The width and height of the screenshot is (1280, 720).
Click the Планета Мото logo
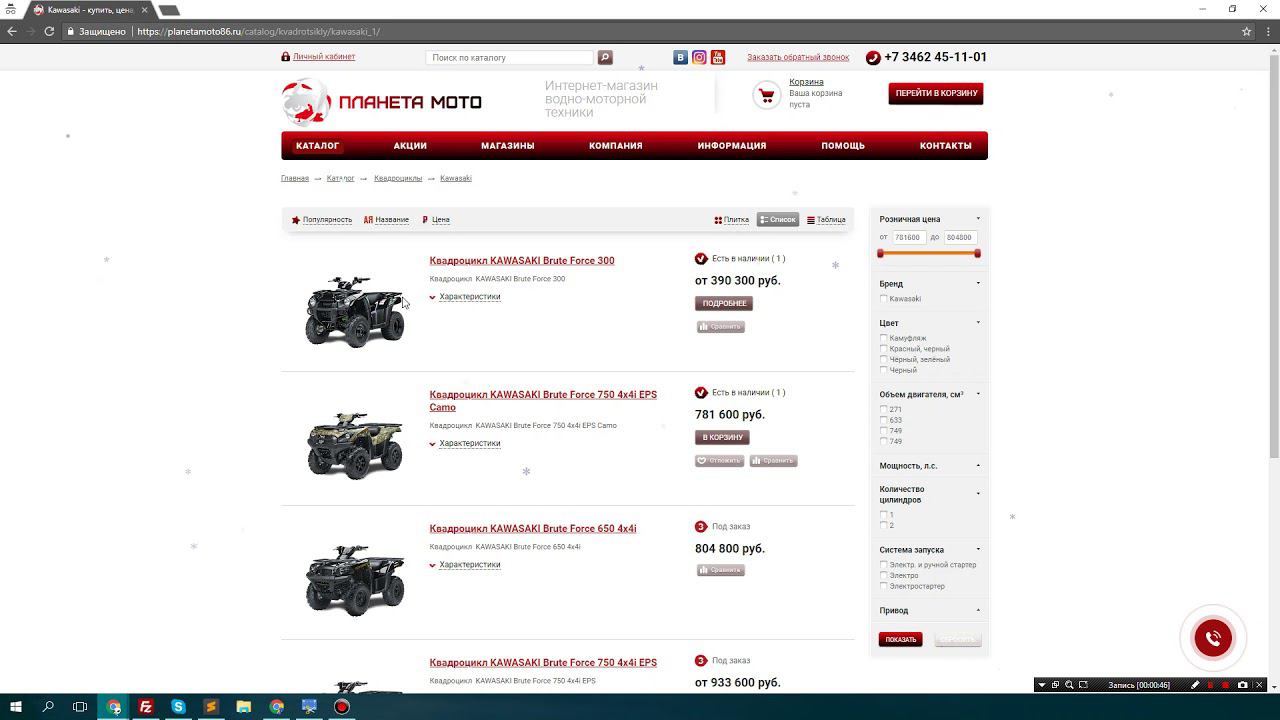pos(382,102)
